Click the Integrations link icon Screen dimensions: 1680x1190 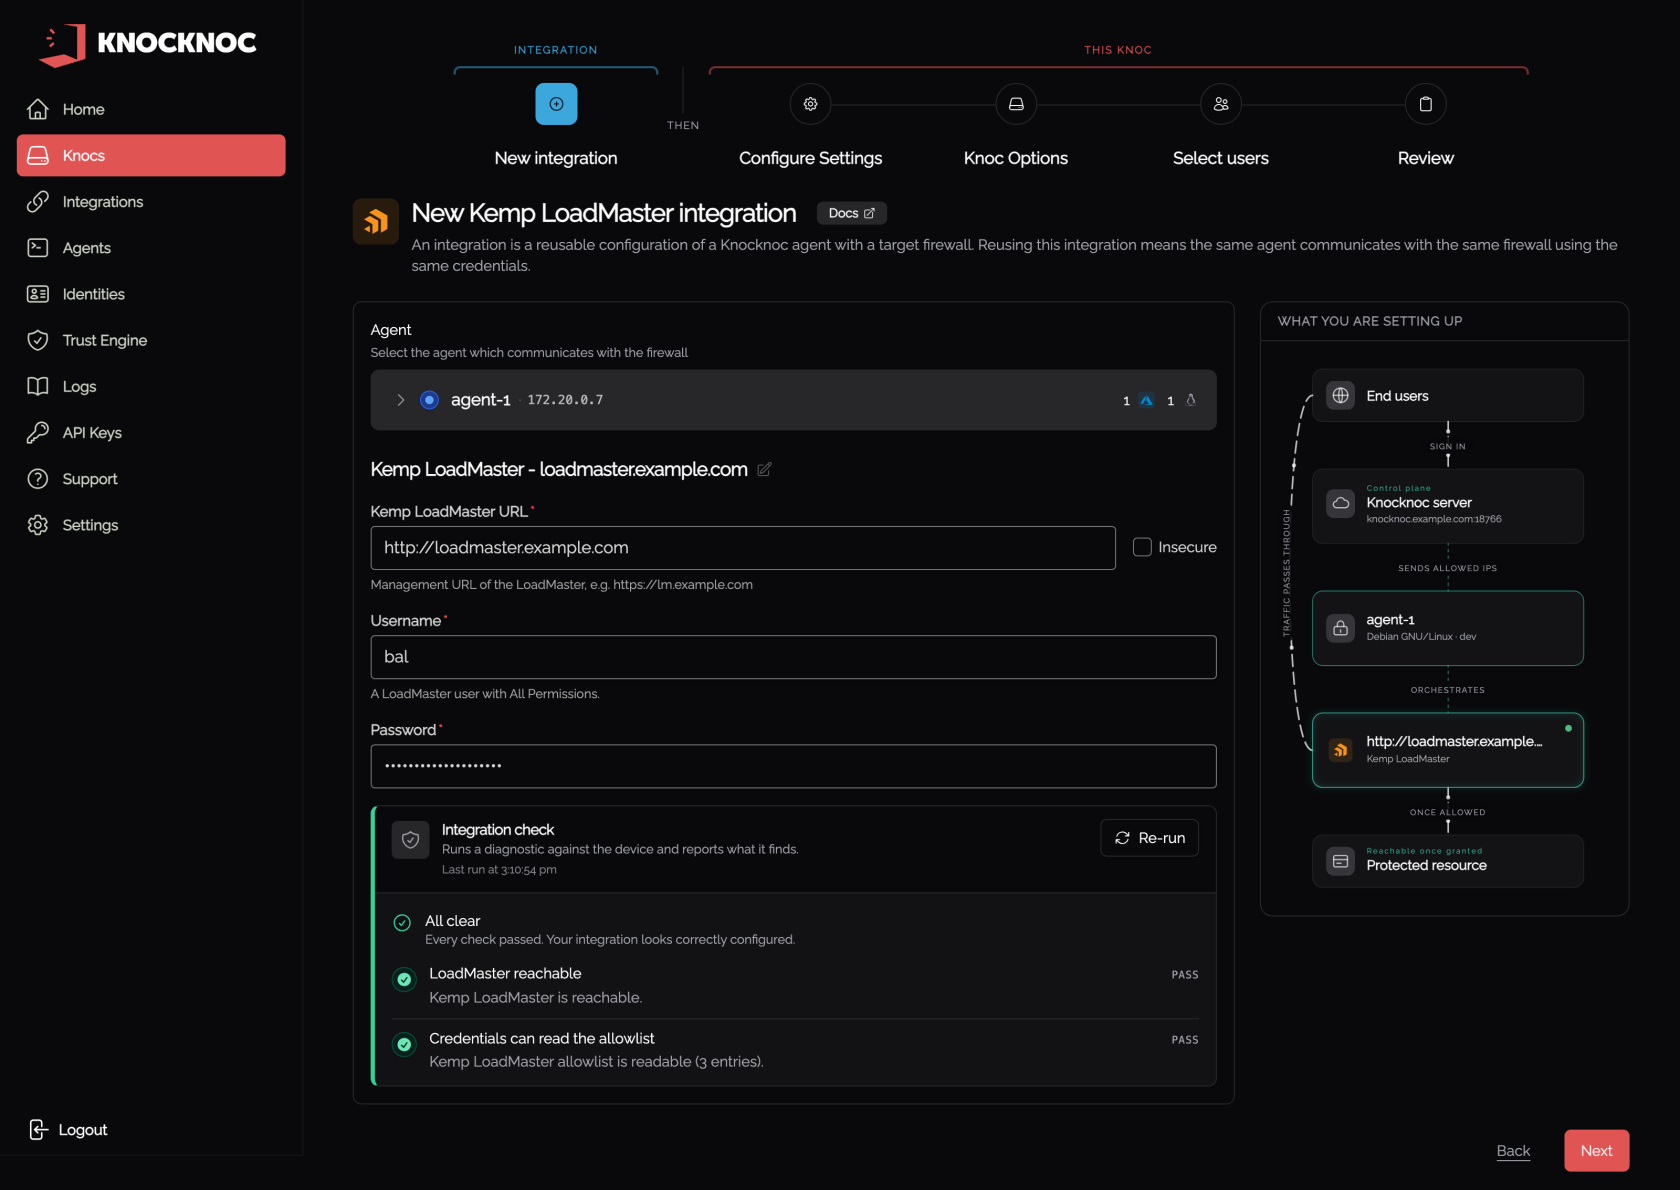click(38, 201)
